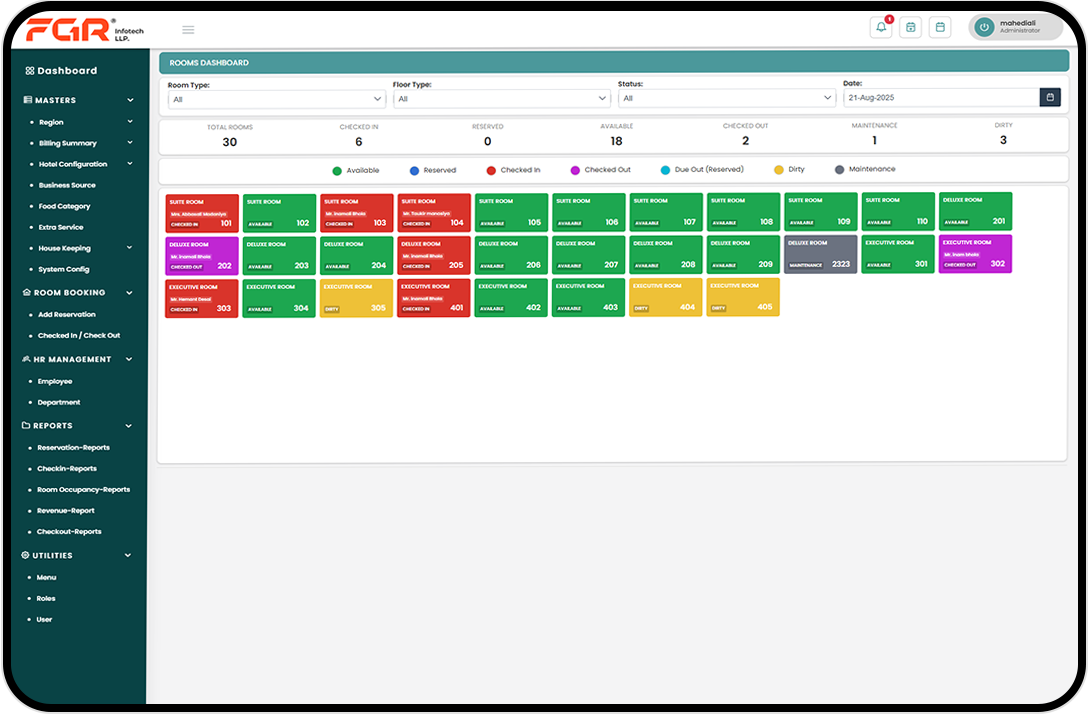Open the date picker calendar button
The height and width of the screenshot is (716, 1089).
(1050, 98)
